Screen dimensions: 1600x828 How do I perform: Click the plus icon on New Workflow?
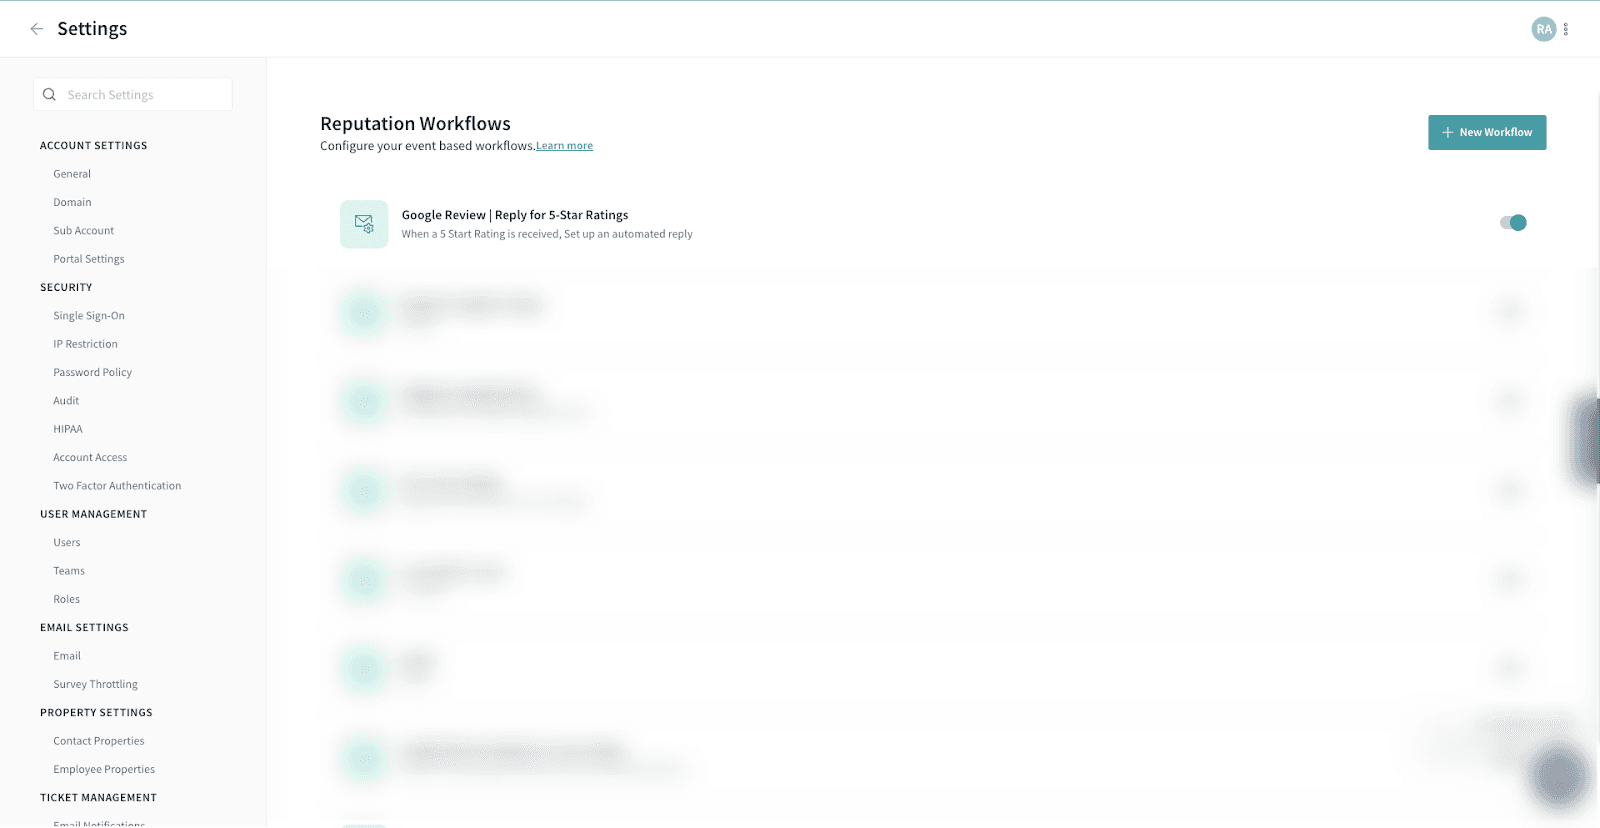[x=1447, y=132]
